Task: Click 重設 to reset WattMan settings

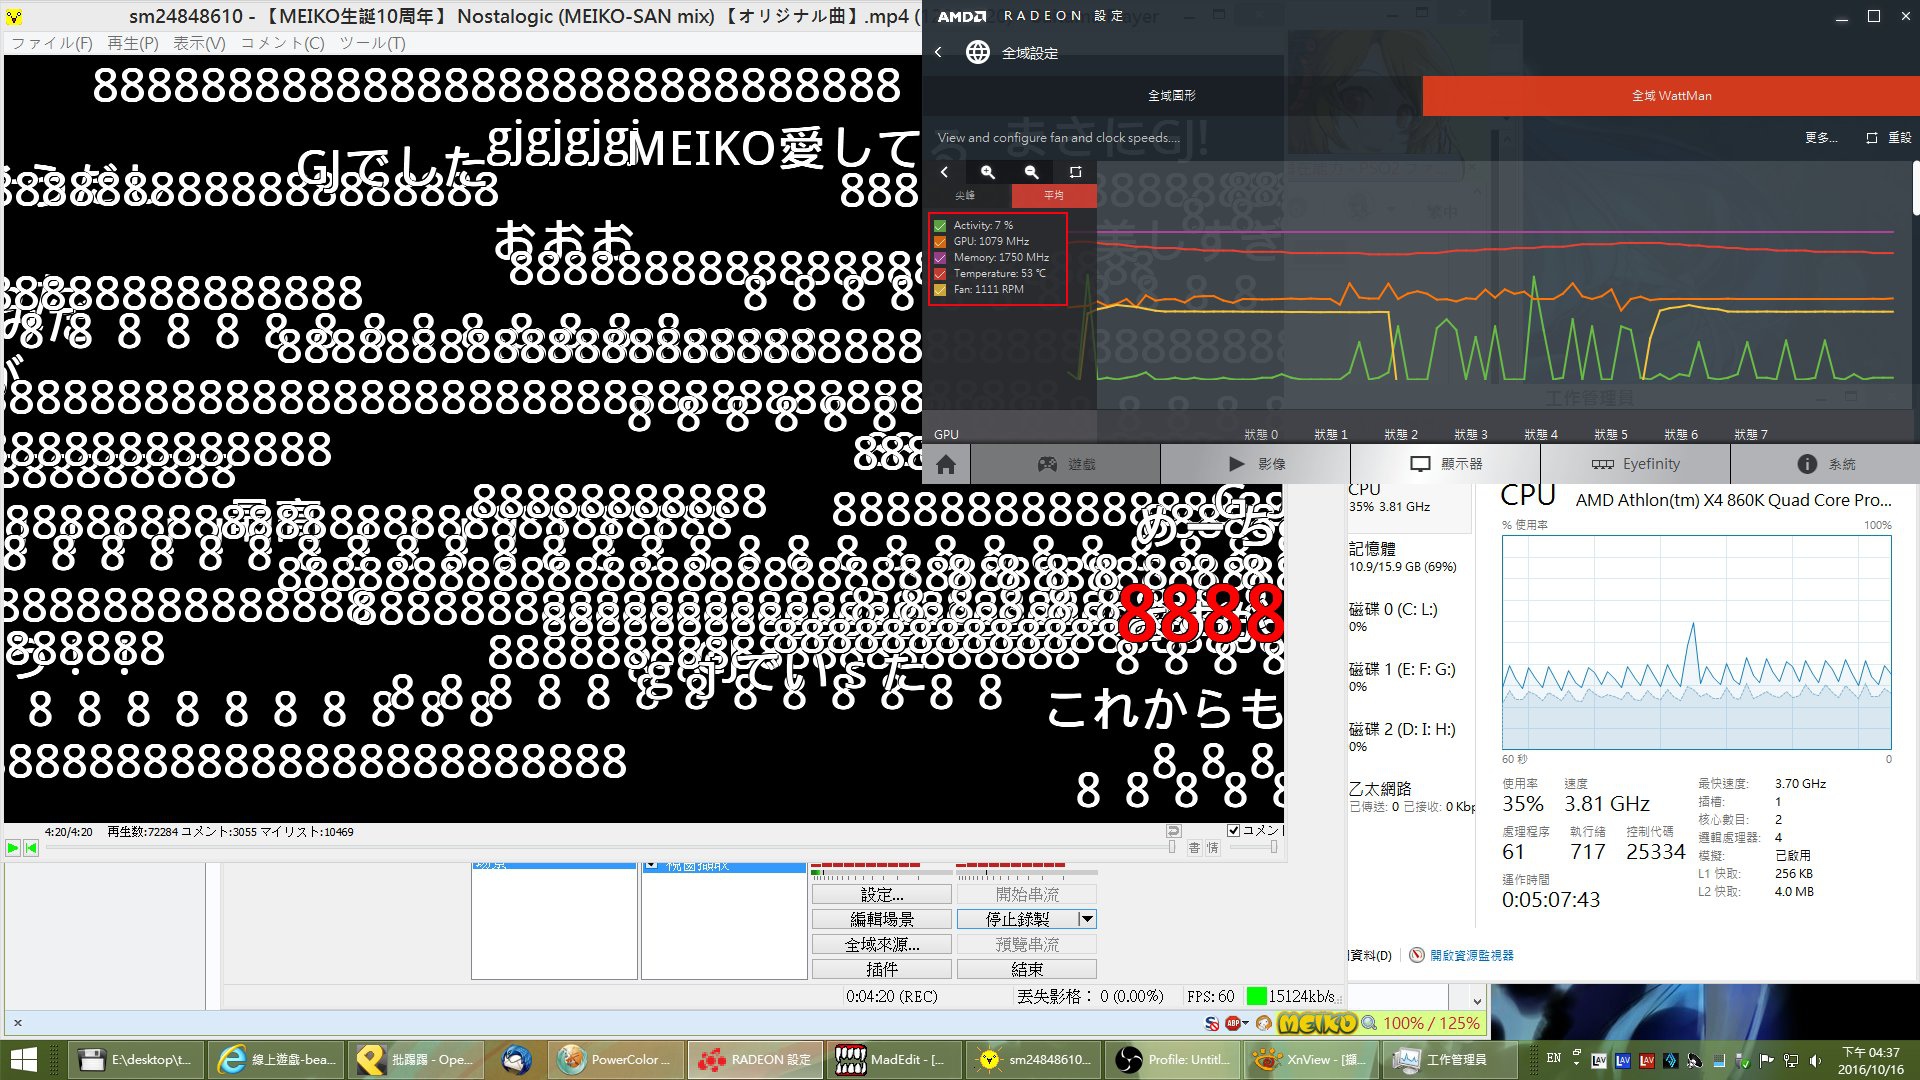Action: tap(1889, 138)
